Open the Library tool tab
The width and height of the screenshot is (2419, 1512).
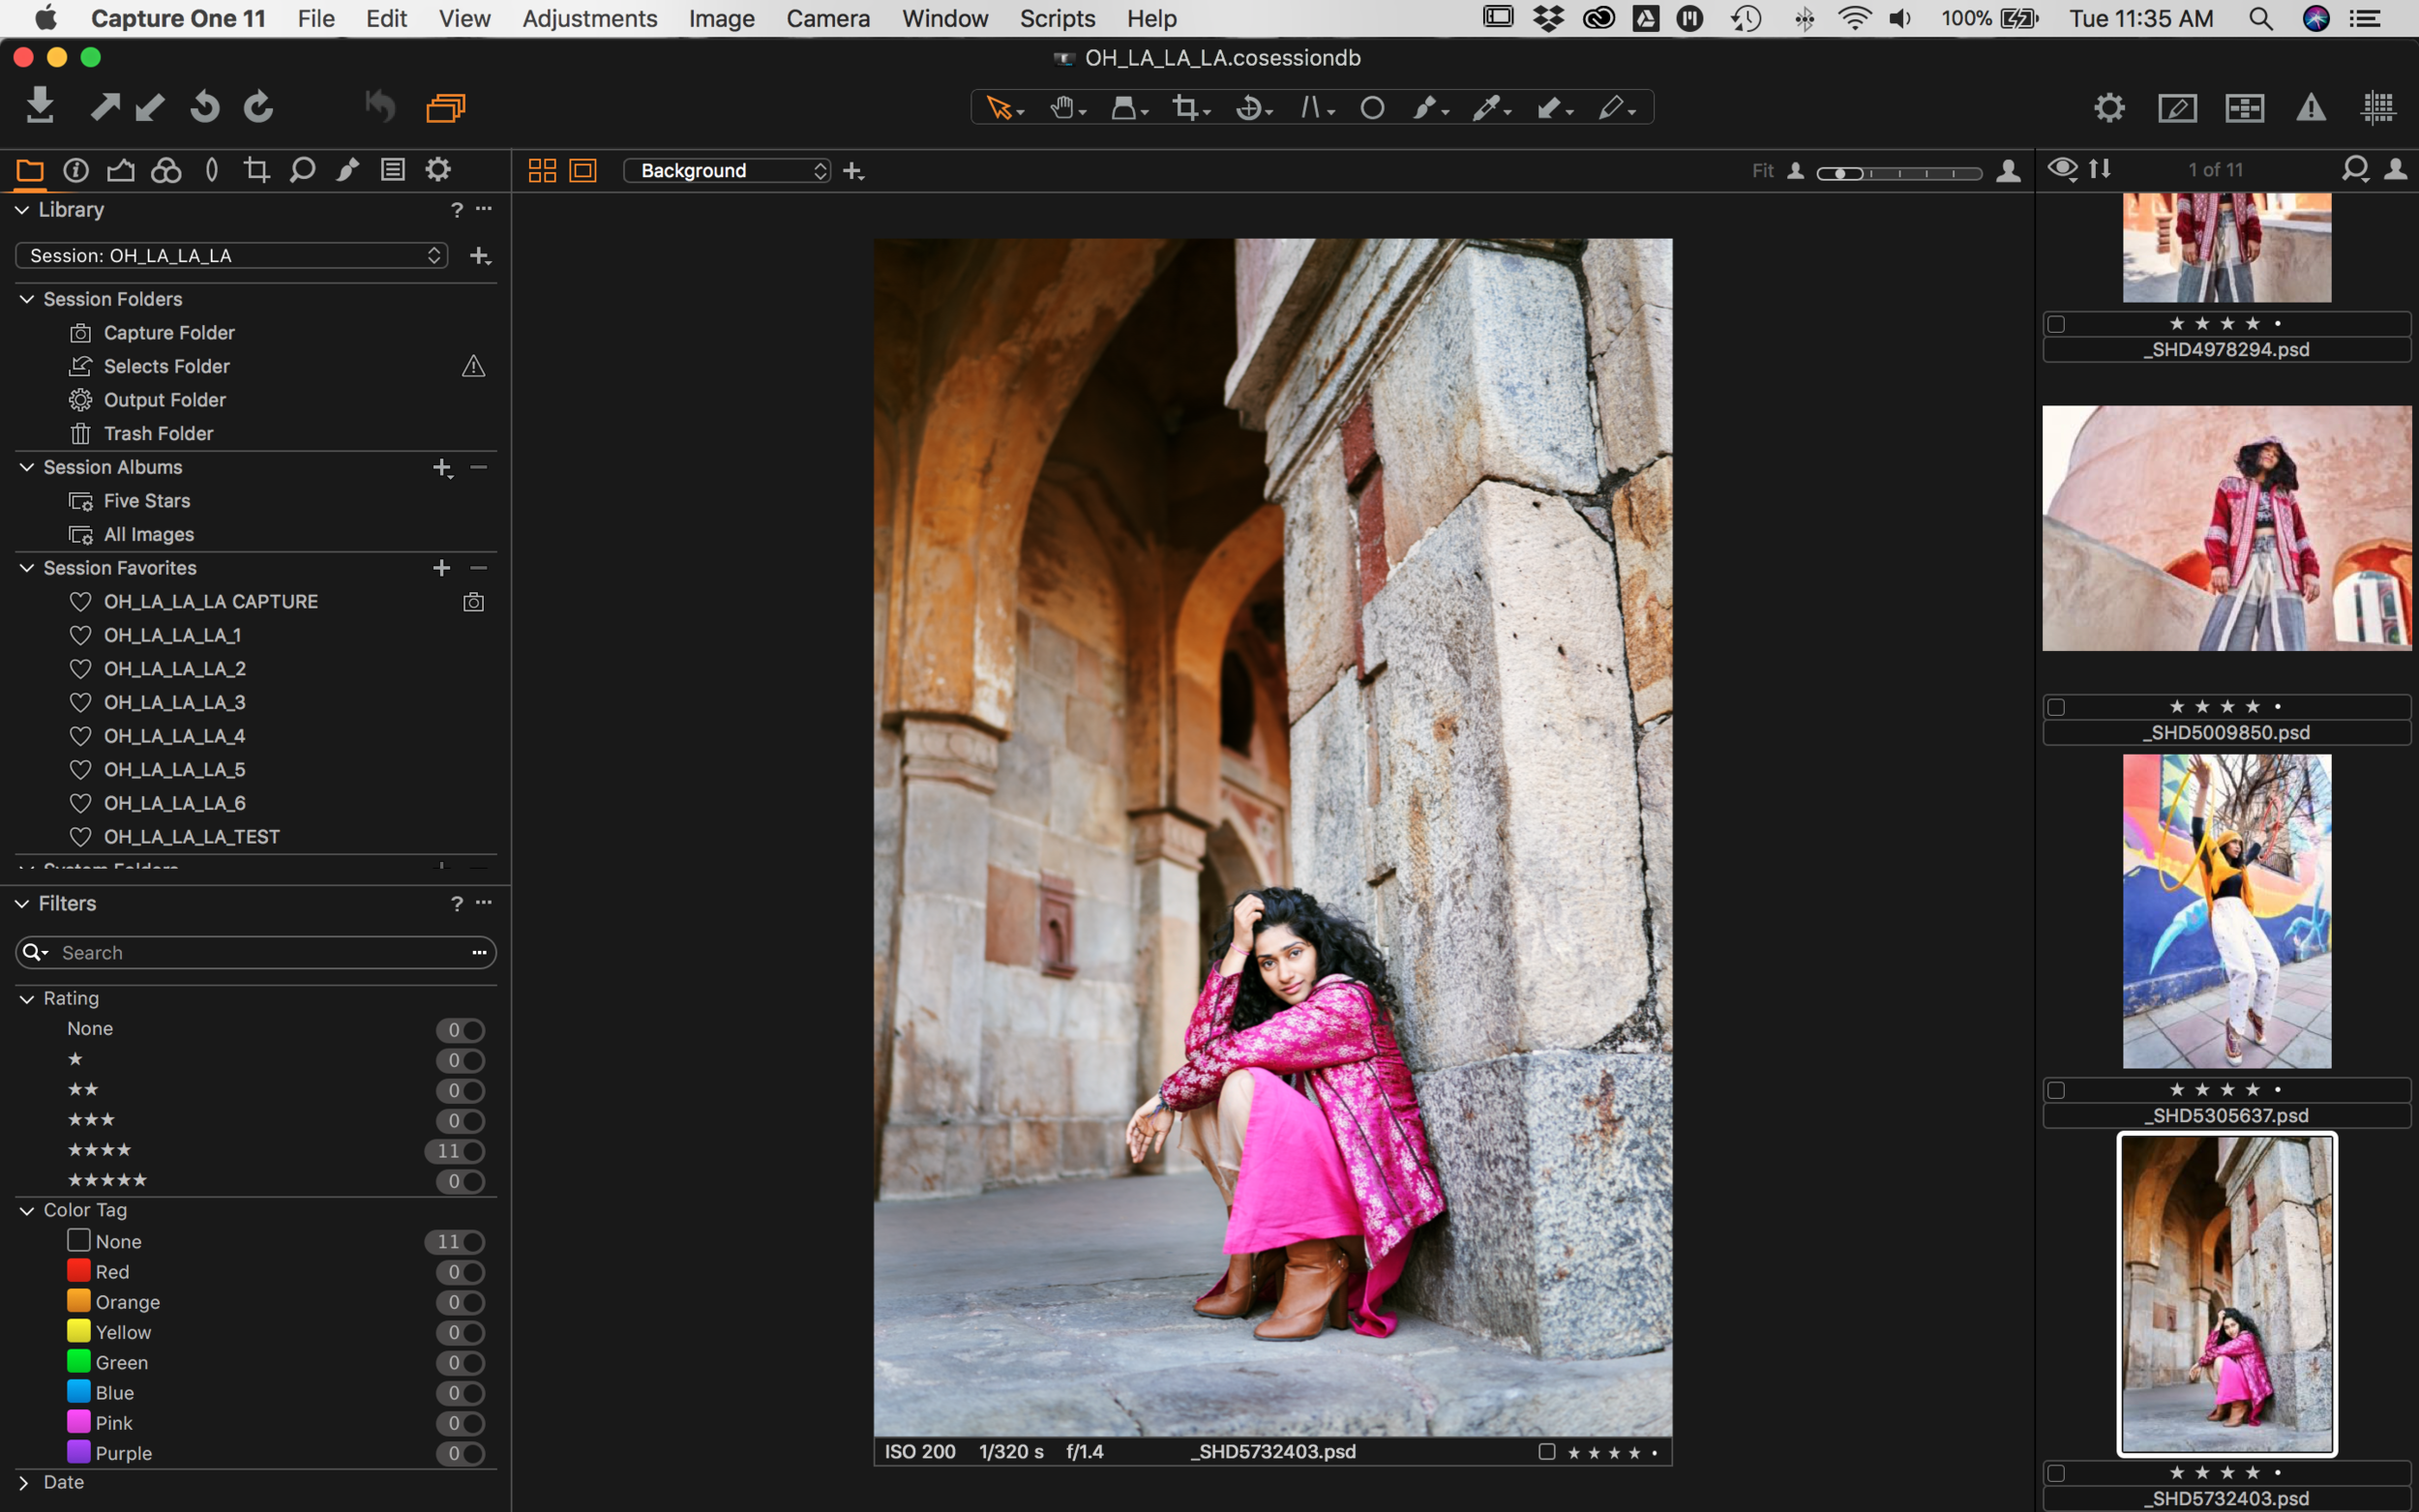tap(30, 170)
